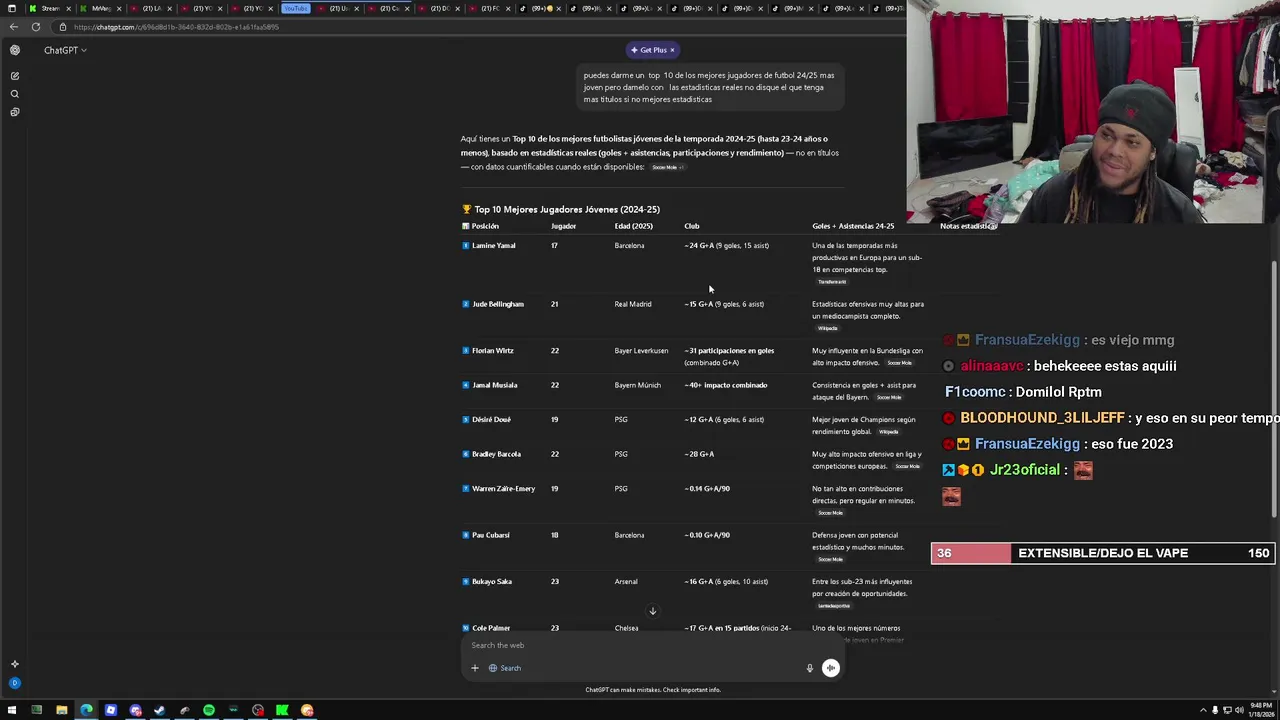Click the microphone dictation icon in the composer

point(810,668)
